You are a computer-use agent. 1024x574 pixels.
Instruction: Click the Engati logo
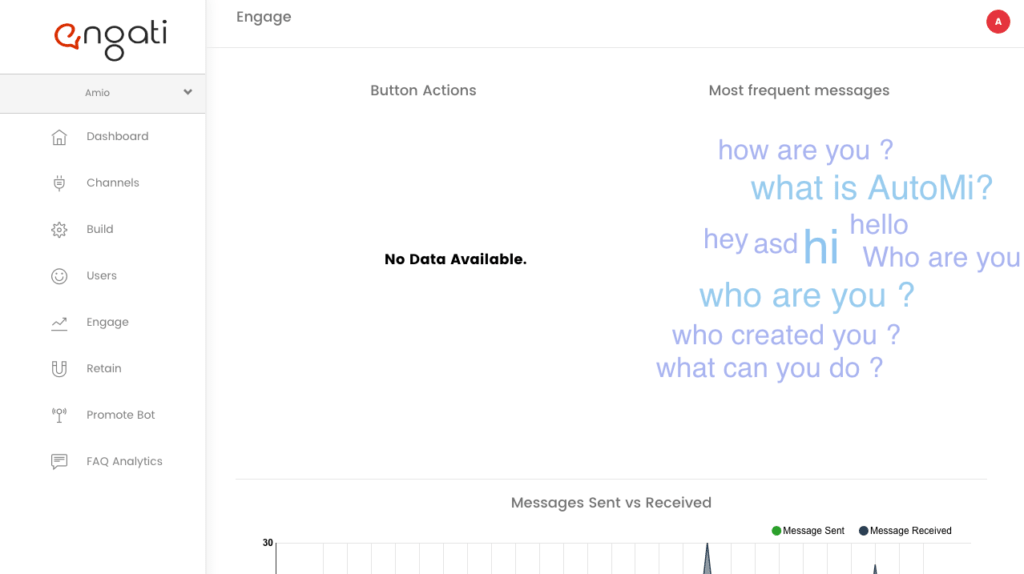(x=110, y=39)
